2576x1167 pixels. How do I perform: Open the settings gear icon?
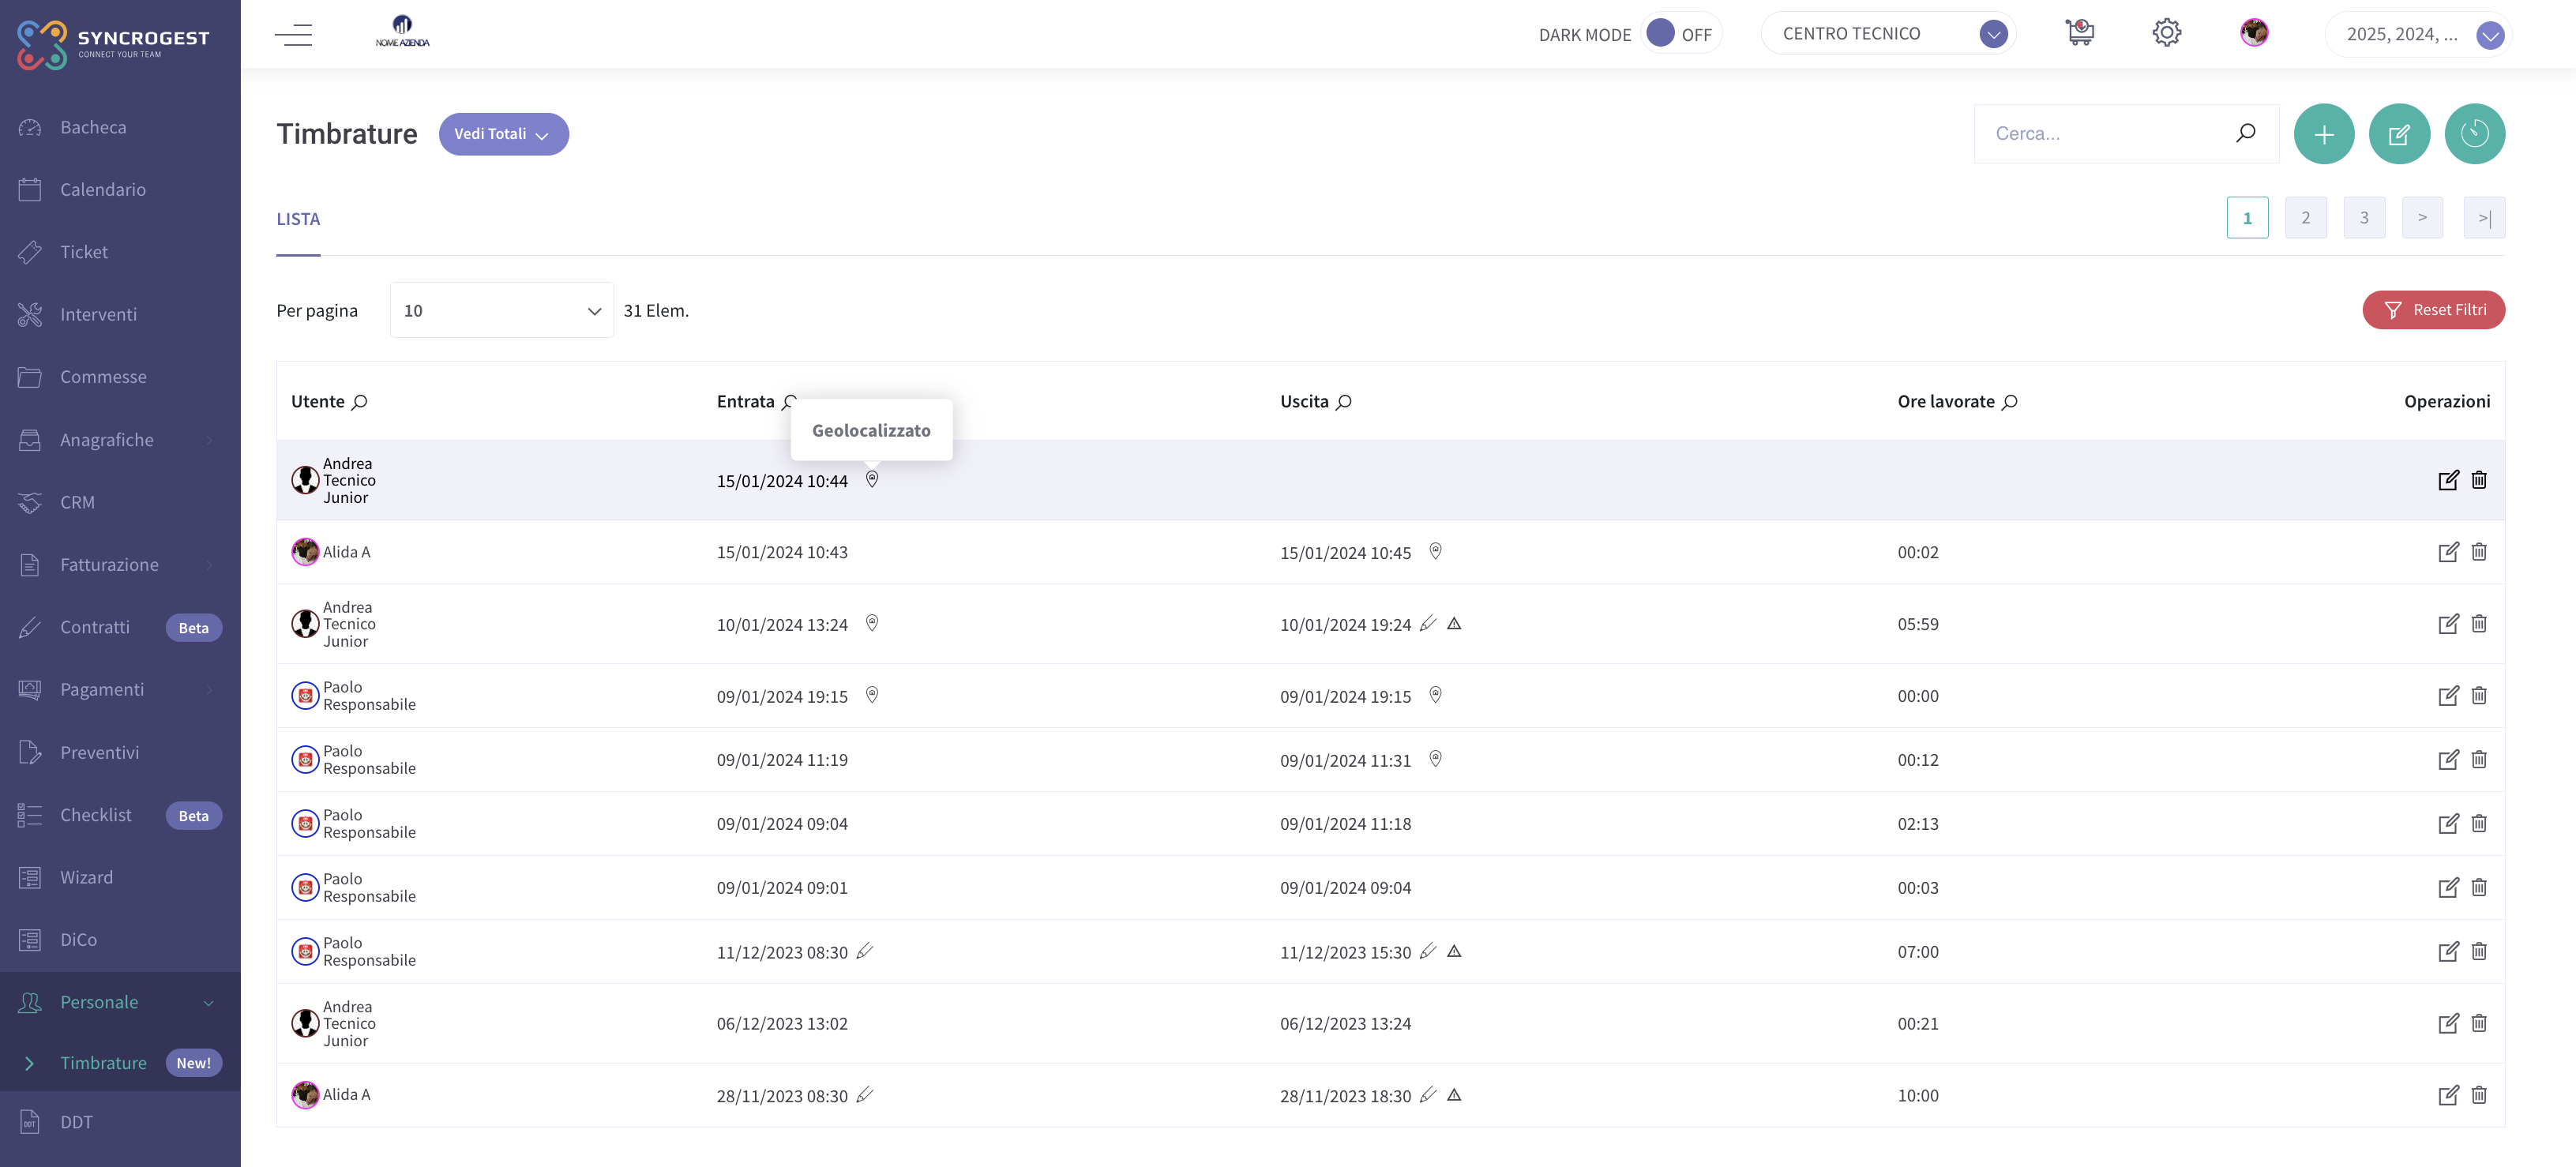click(x=2166, y=33)
